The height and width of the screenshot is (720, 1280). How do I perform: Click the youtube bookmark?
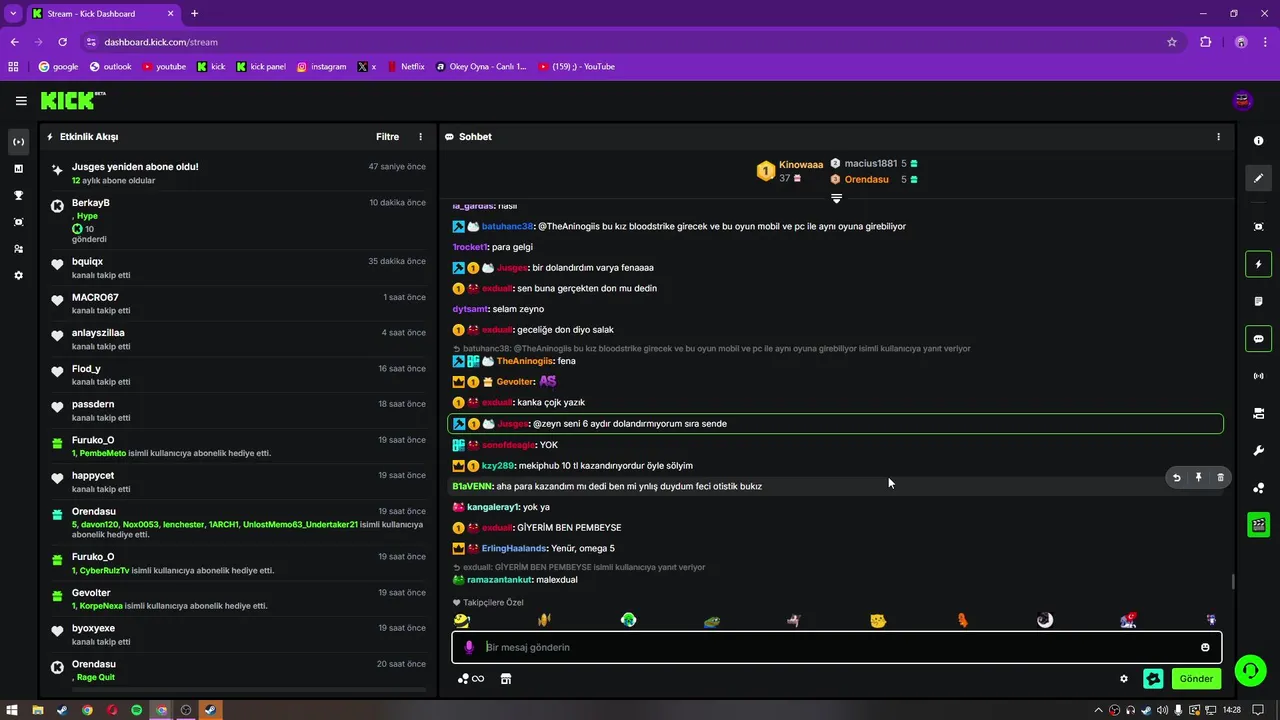(x=164, y=67)
